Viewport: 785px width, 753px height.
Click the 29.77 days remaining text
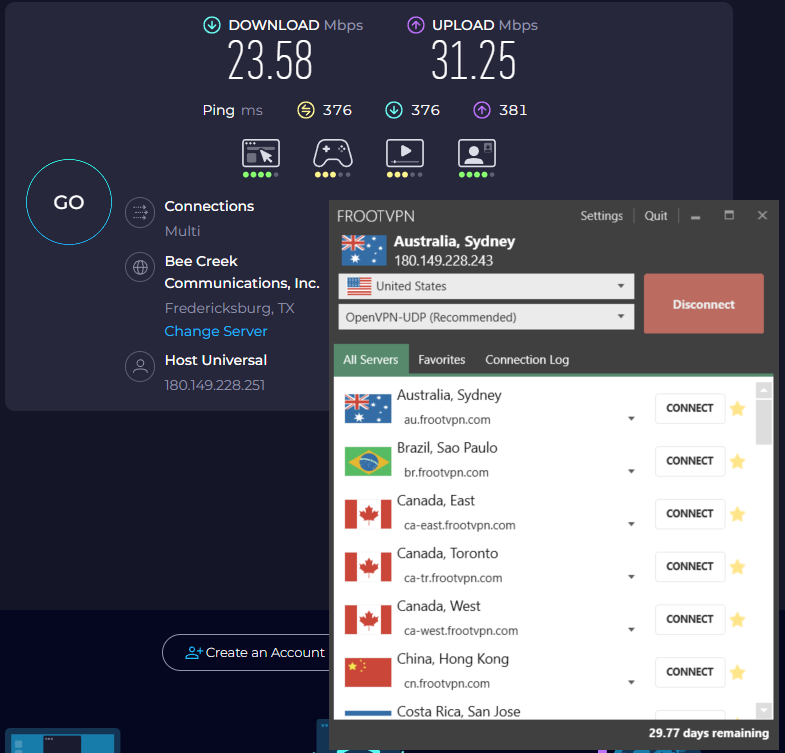[x=708, y=733]
